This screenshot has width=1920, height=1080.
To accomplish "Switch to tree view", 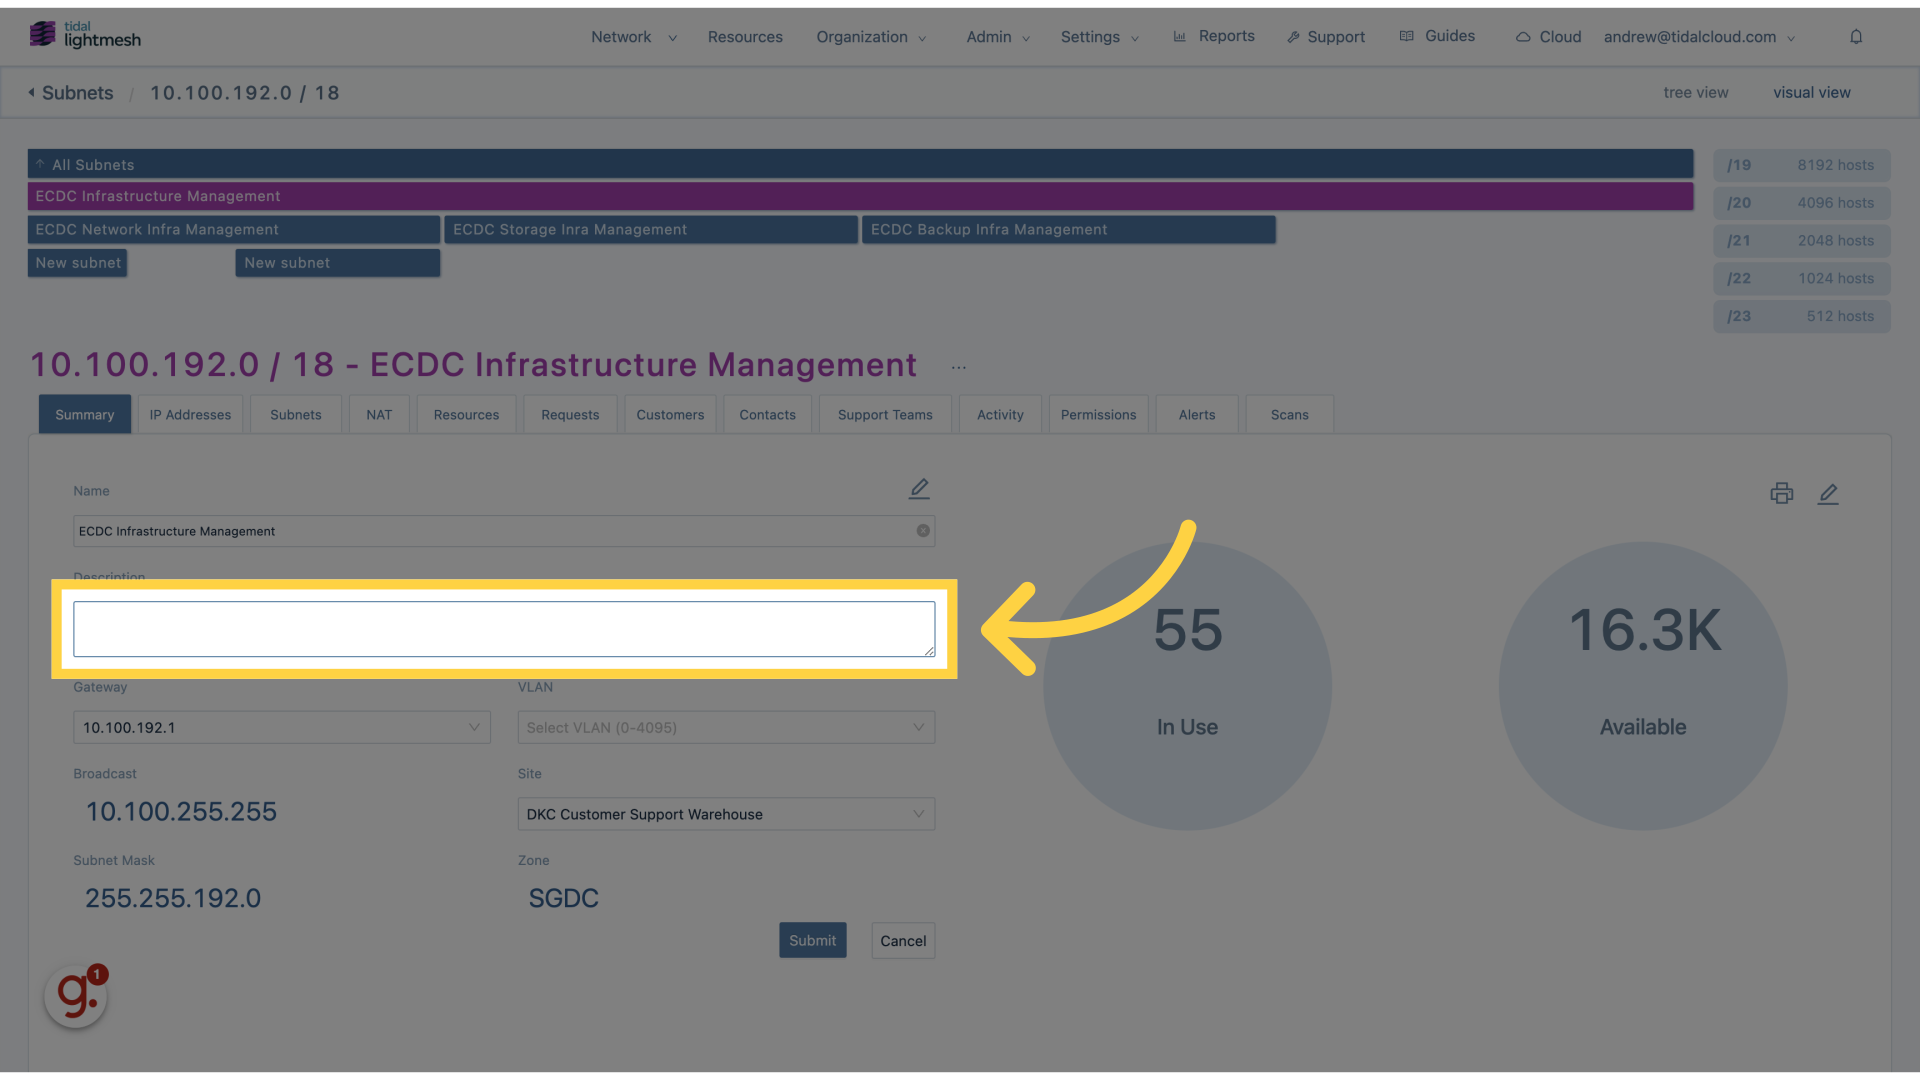I will click(1695, 93).
